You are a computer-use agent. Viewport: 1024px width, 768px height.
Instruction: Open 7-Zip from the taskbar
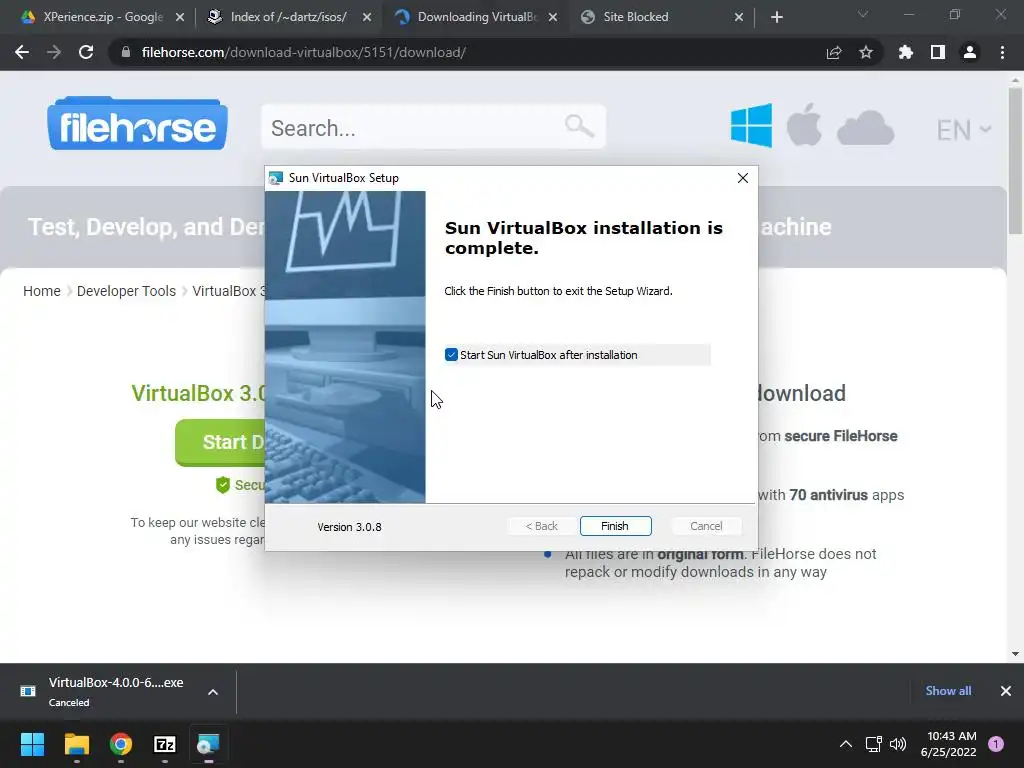(165, 744)
